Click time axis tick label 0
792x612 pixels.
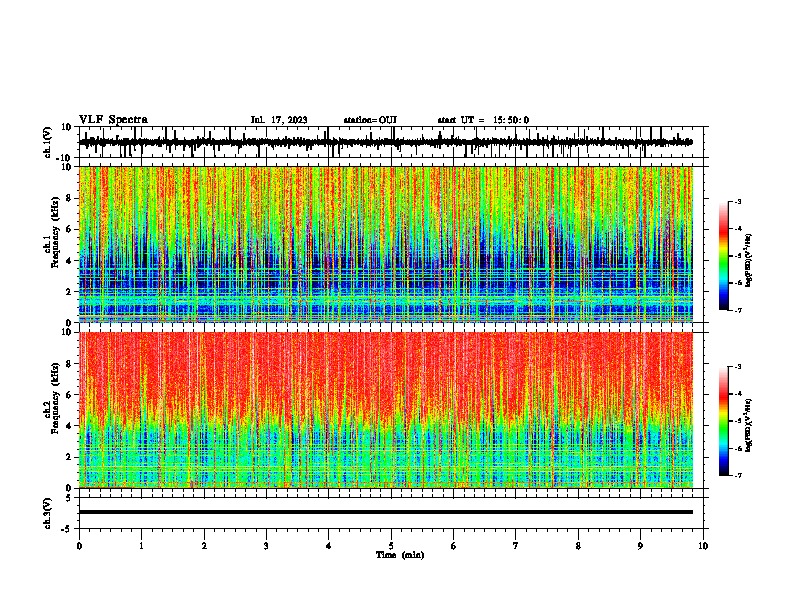79,545
